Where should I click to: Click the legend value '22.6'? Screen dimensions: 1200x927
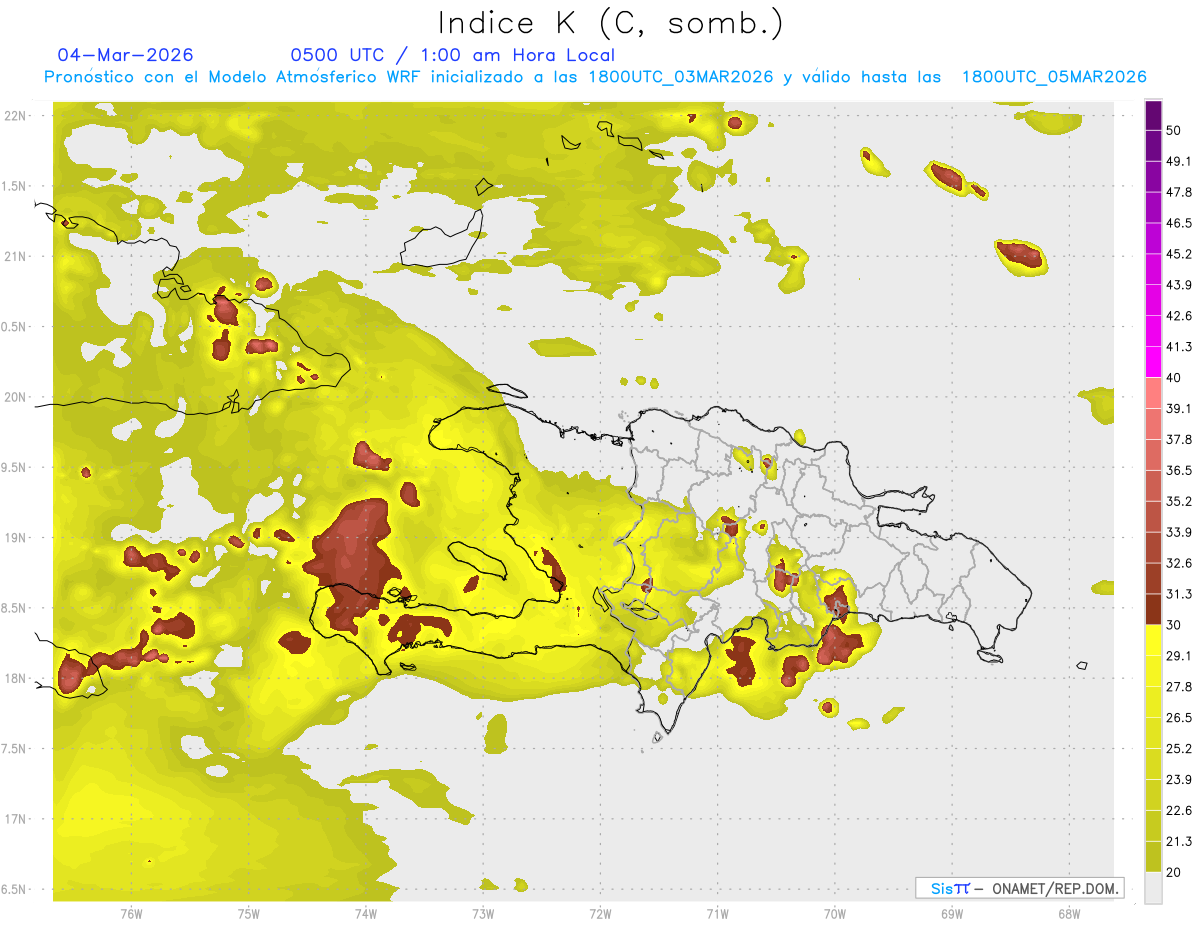tap(1179, 811)
